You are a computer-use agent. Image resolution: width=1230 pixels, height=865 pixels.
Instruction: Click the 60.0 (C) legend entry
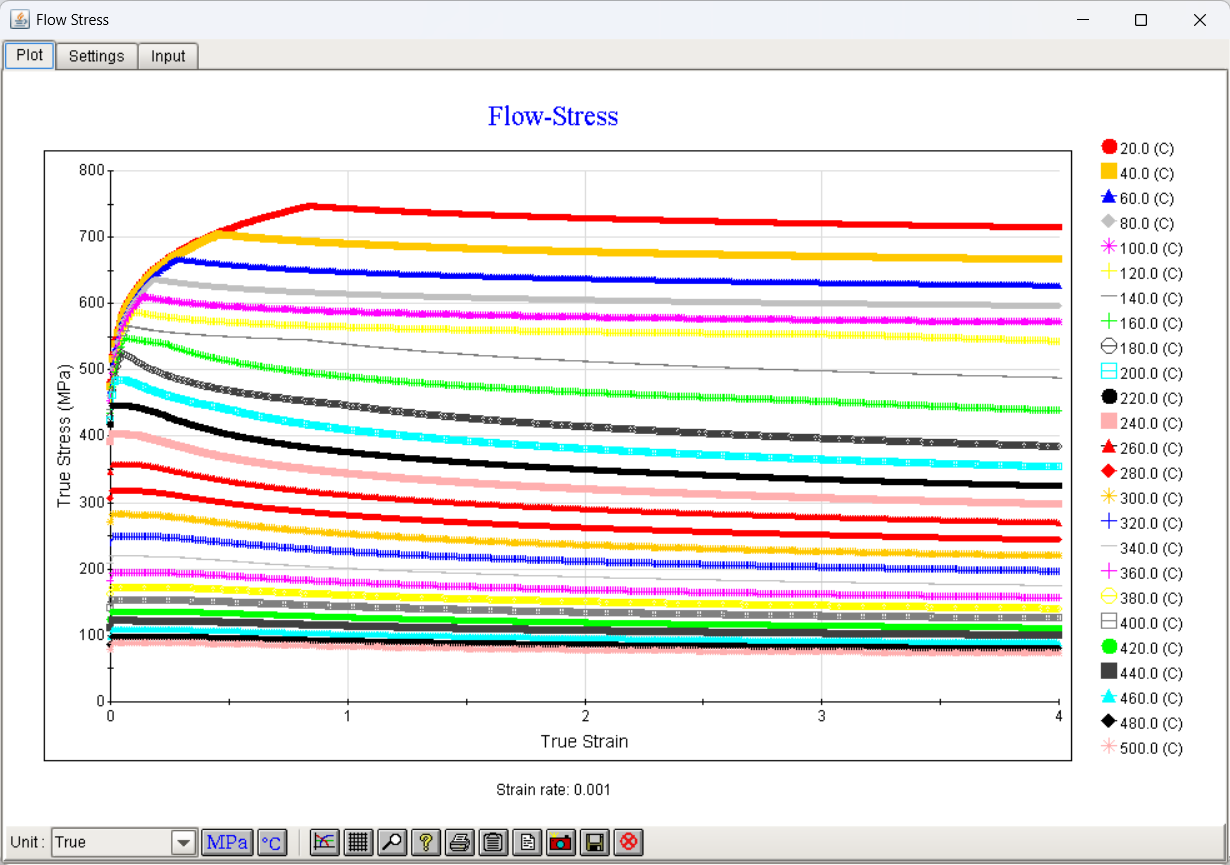(x=1138, y=198)
